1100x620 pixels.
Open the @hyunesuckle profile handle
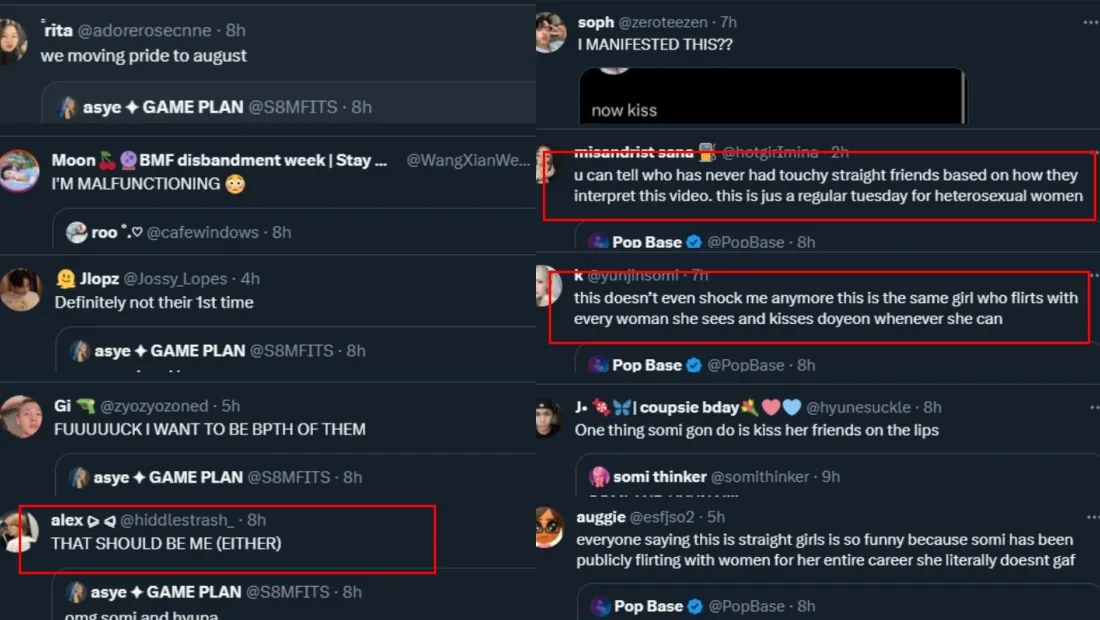click(858, 407)
